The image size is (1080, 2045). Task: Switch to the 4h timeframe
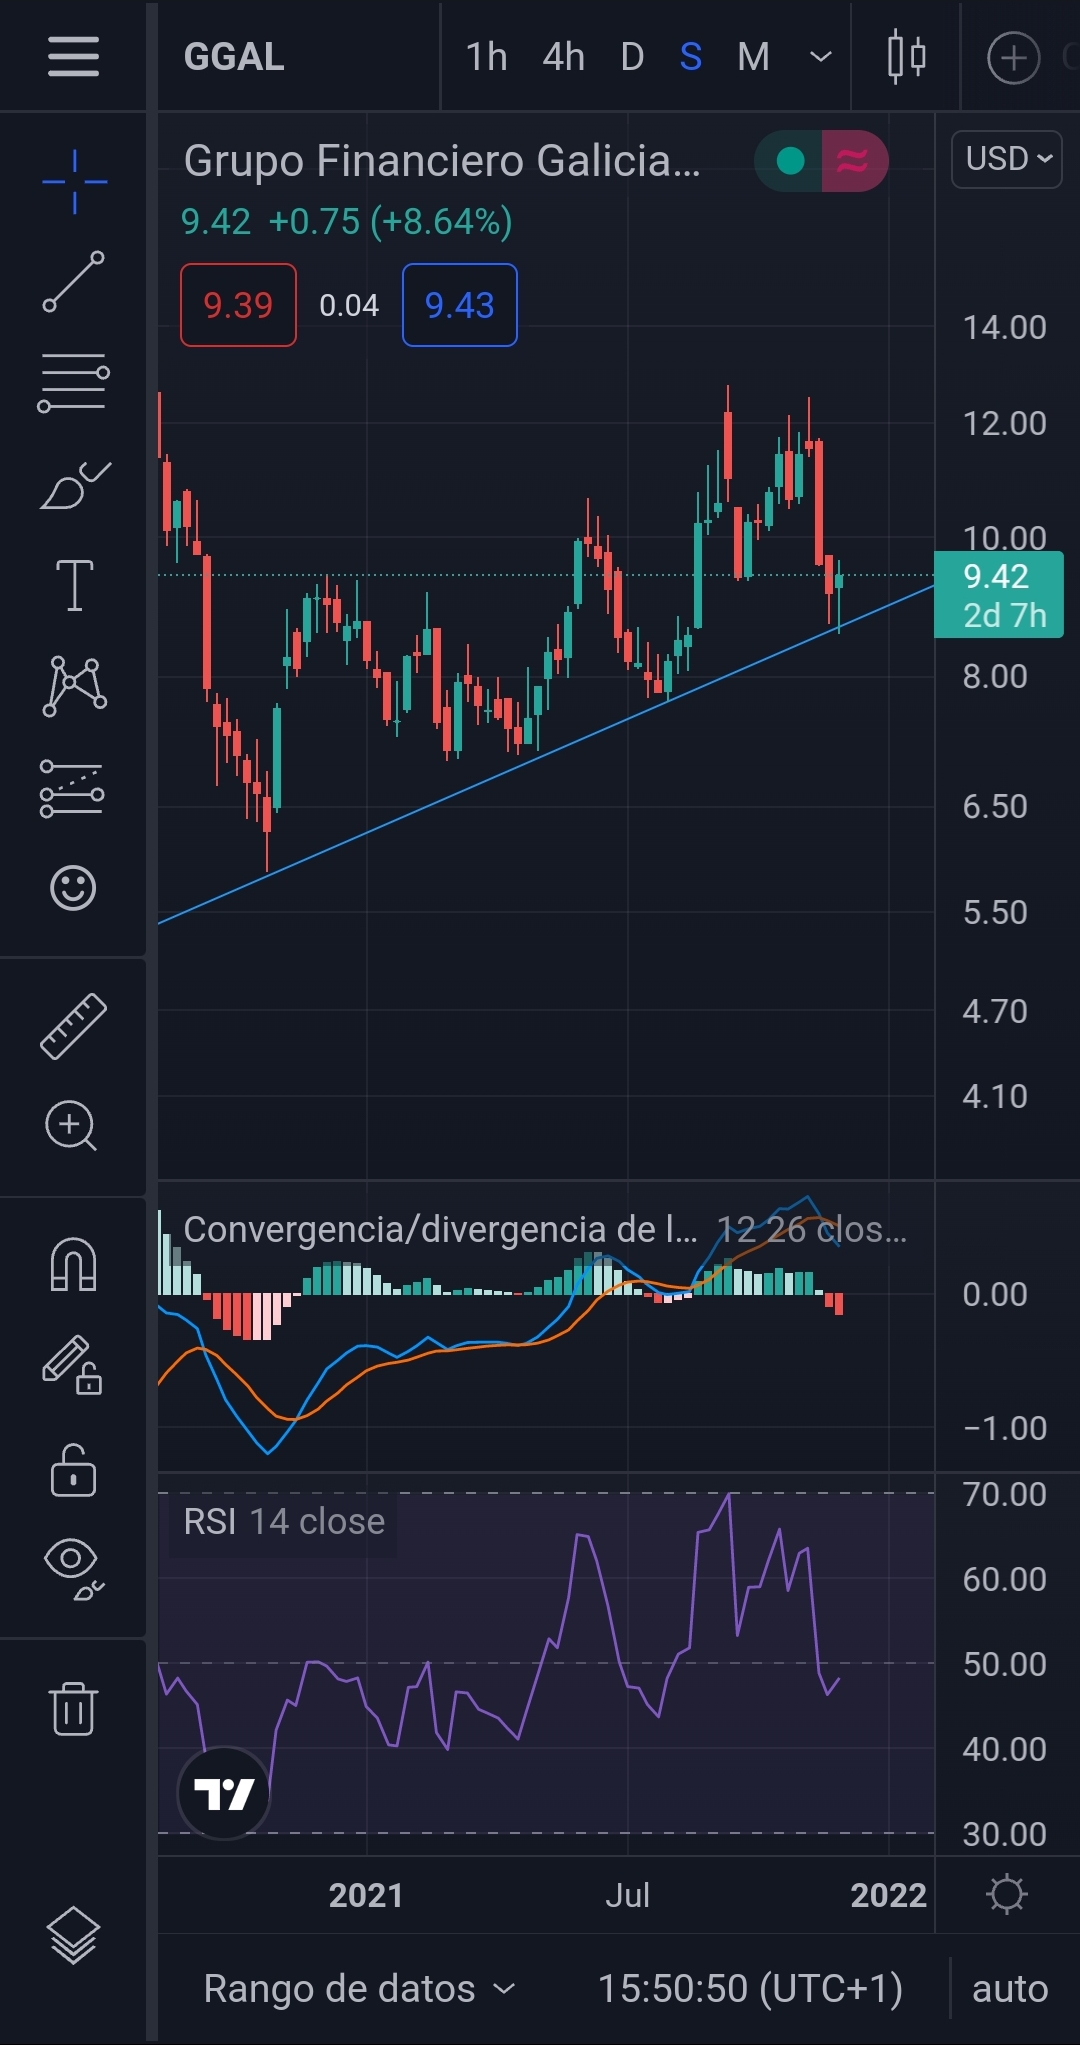click(564, 57)
